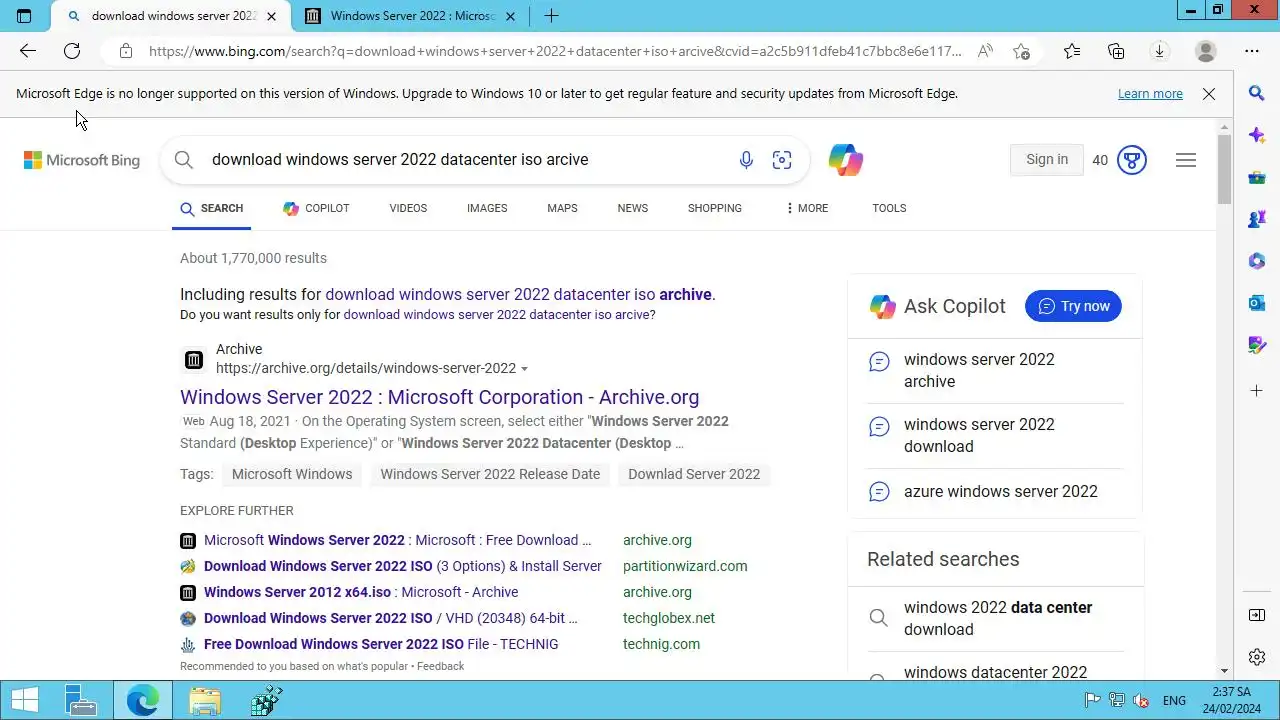
Task: Click Windows Server 2022 Release Date tag
Action: click(490, 474)
